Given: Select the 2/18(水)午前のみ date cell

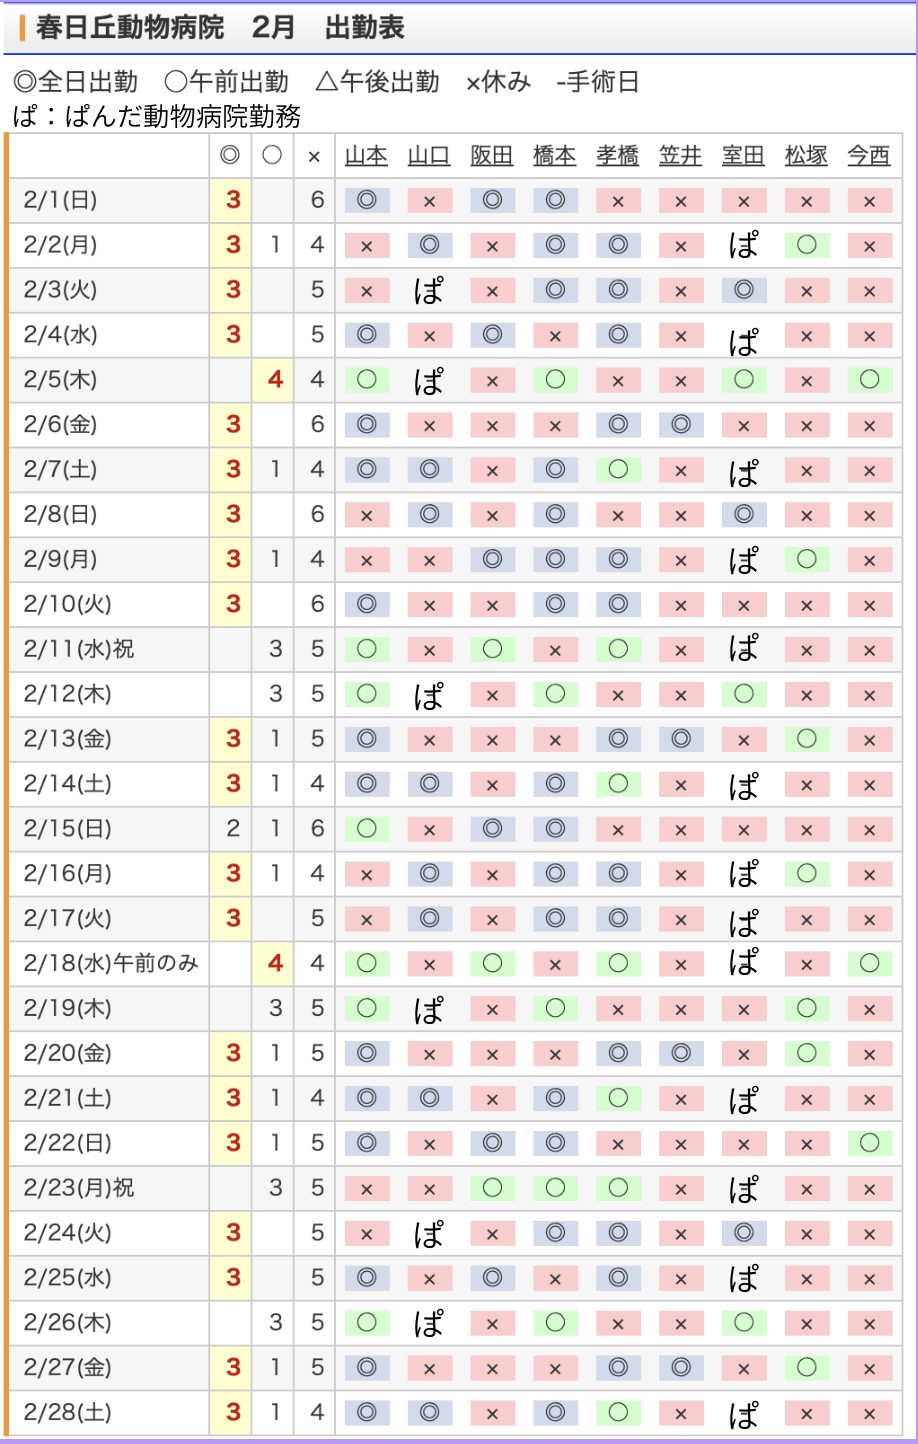Looking at the screenshot, I should (110, 963).
